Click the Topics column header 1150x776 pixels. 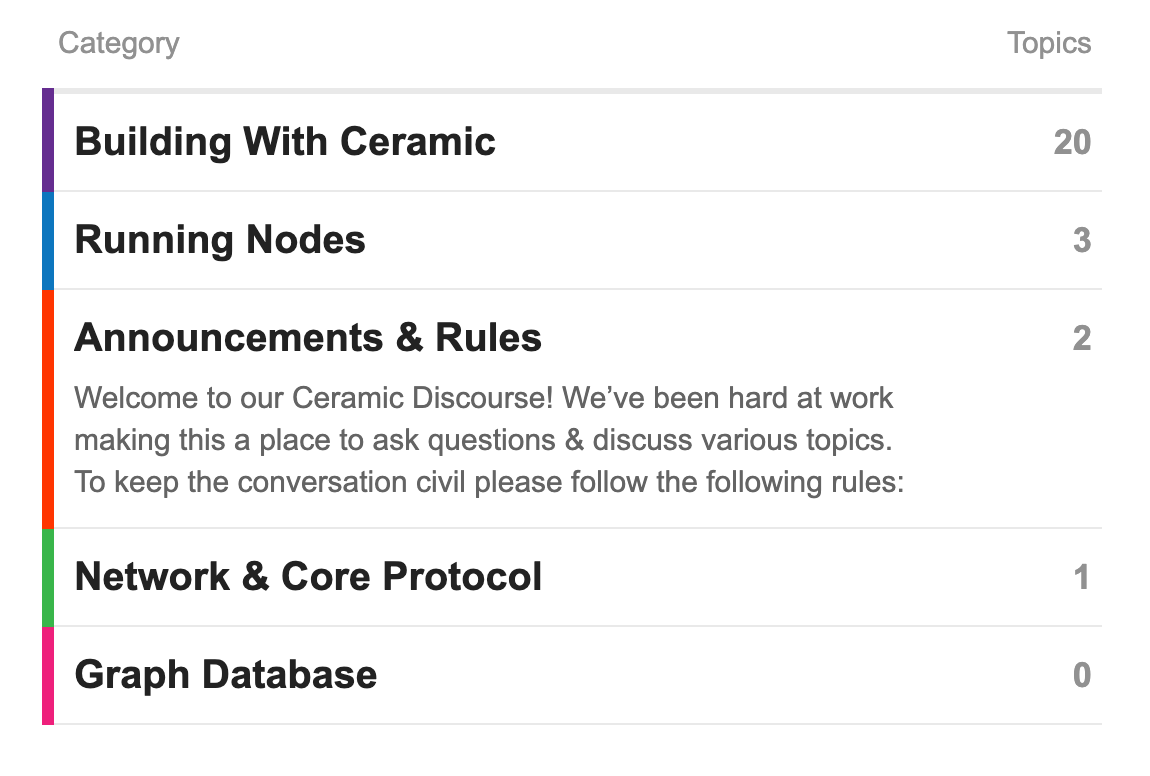(x=1048, y=43)
